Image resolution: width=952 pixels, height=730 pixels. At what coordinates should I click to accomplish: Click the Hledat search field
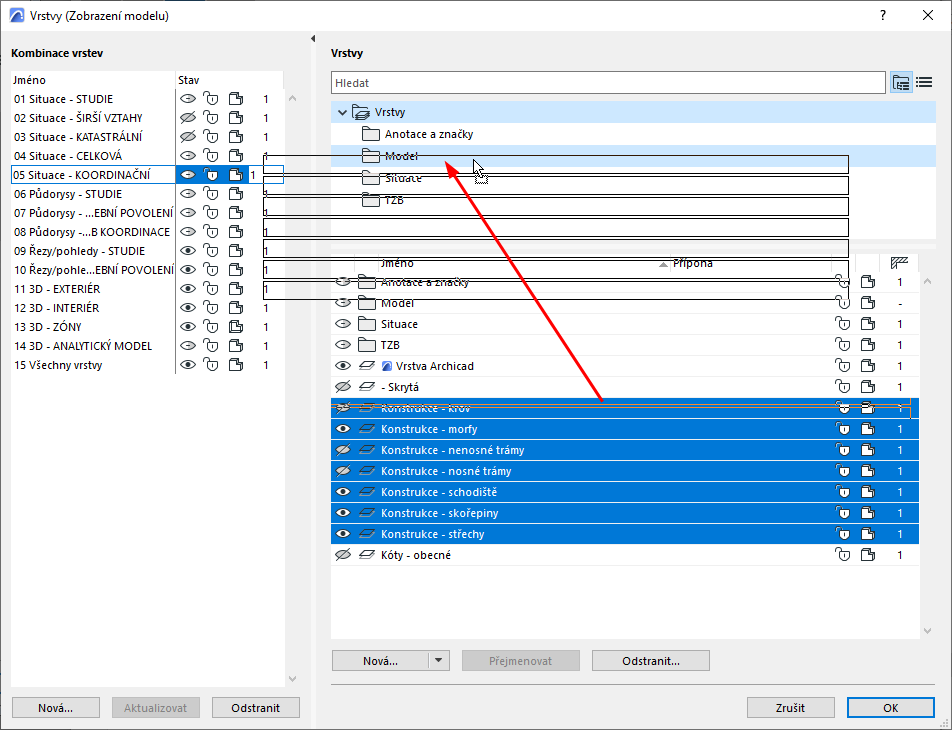tap(608, 83)
